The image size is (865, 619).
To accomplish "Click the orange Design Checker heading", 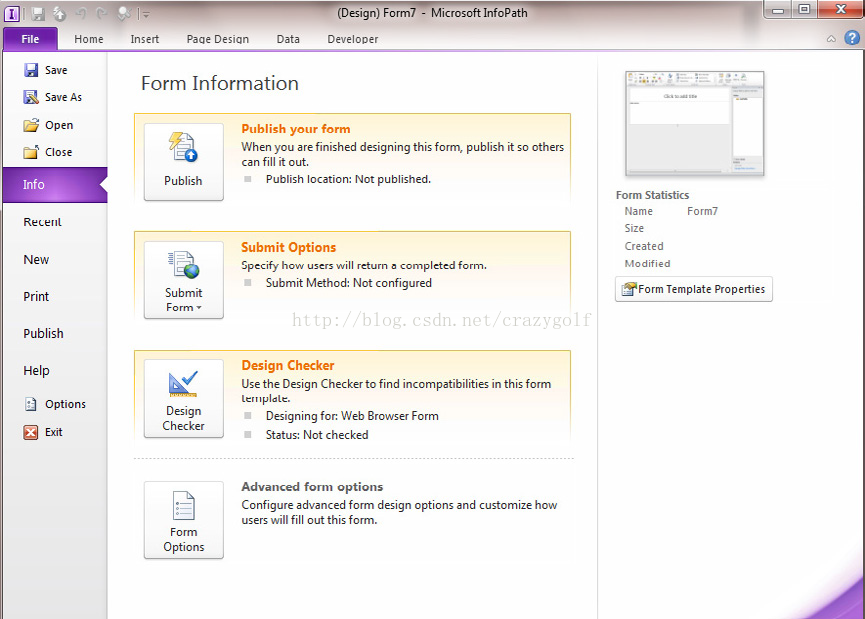I will coord(288,365).
